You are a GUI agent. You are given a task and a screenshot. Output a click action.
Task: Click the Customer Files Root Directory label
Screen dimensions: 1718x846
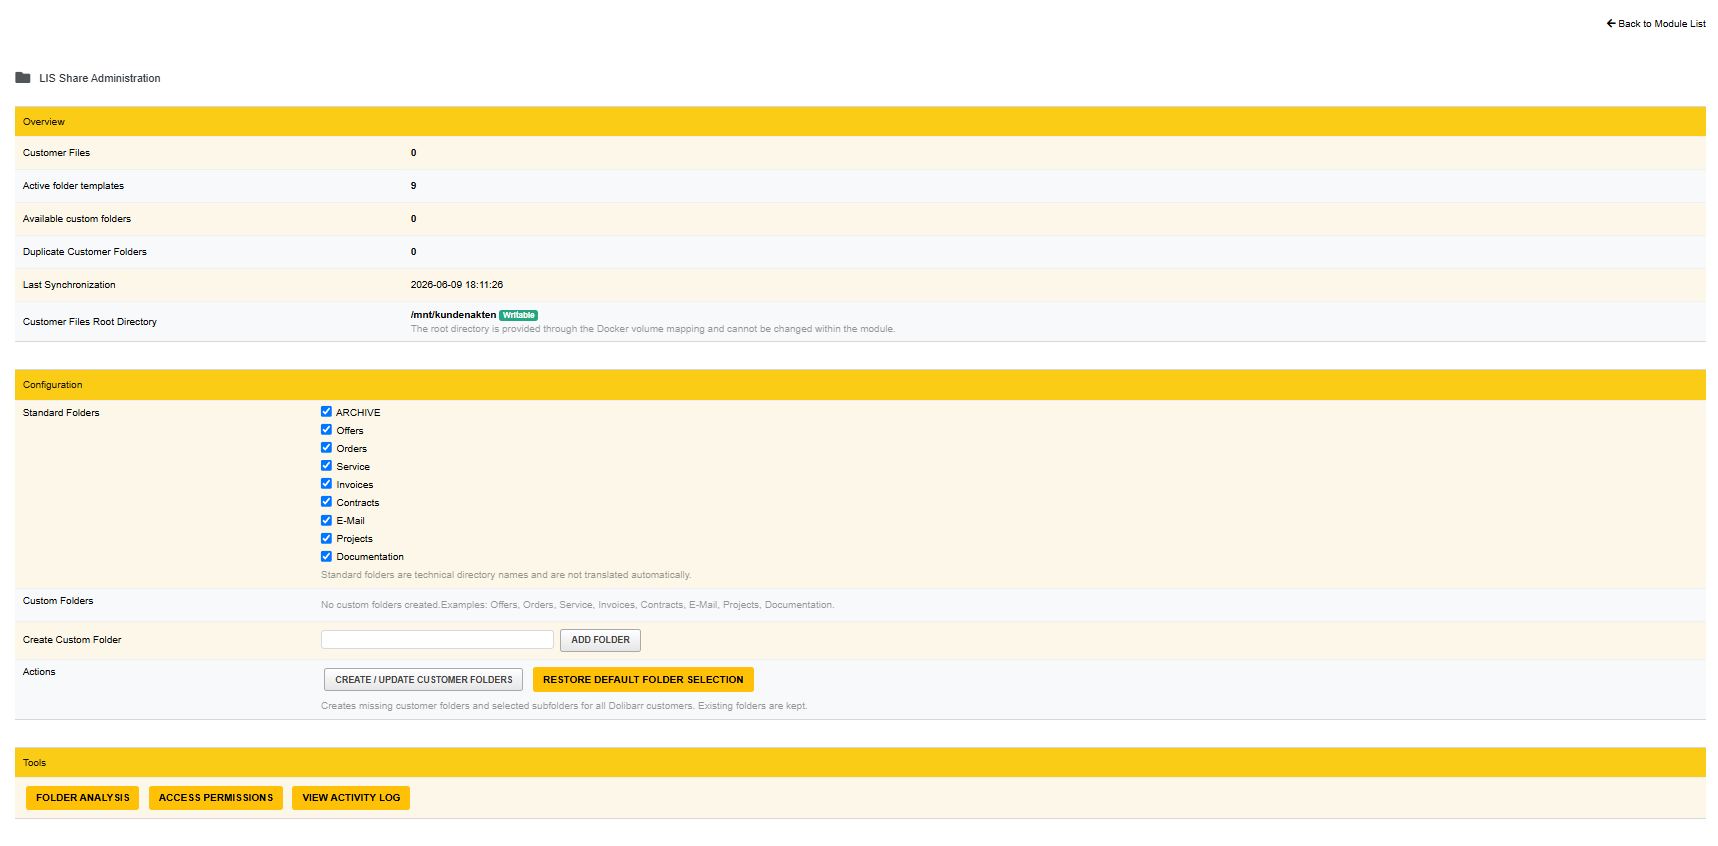pos(90,322)
